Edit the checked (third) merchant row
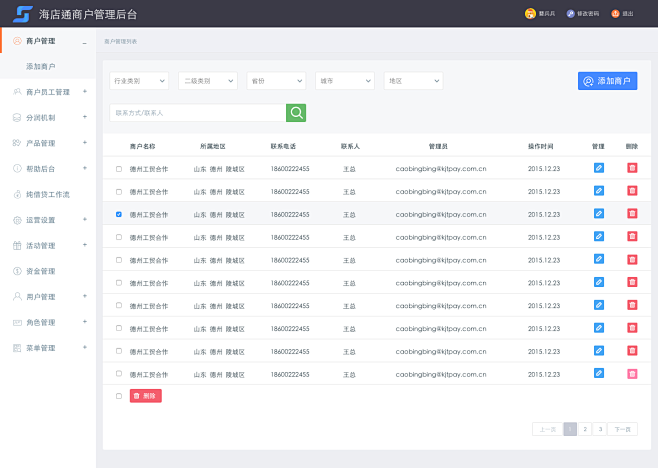The height and width of the screenshot is (468, 658). tap(599, 214)
